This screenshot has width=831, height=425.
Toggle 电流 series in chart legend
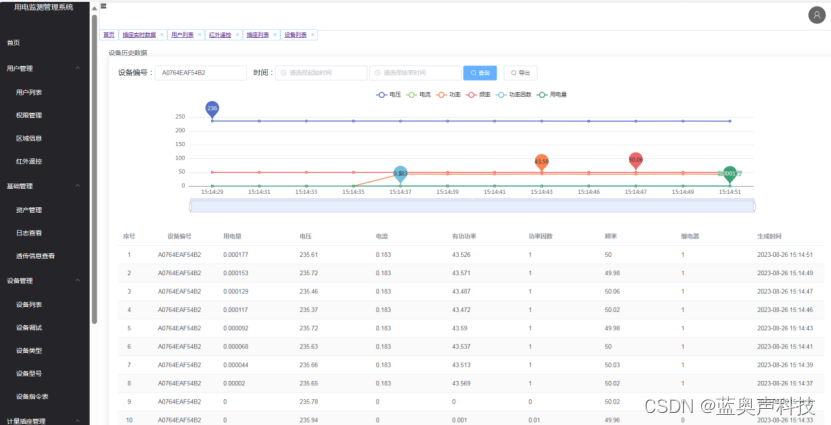[418, 94]
